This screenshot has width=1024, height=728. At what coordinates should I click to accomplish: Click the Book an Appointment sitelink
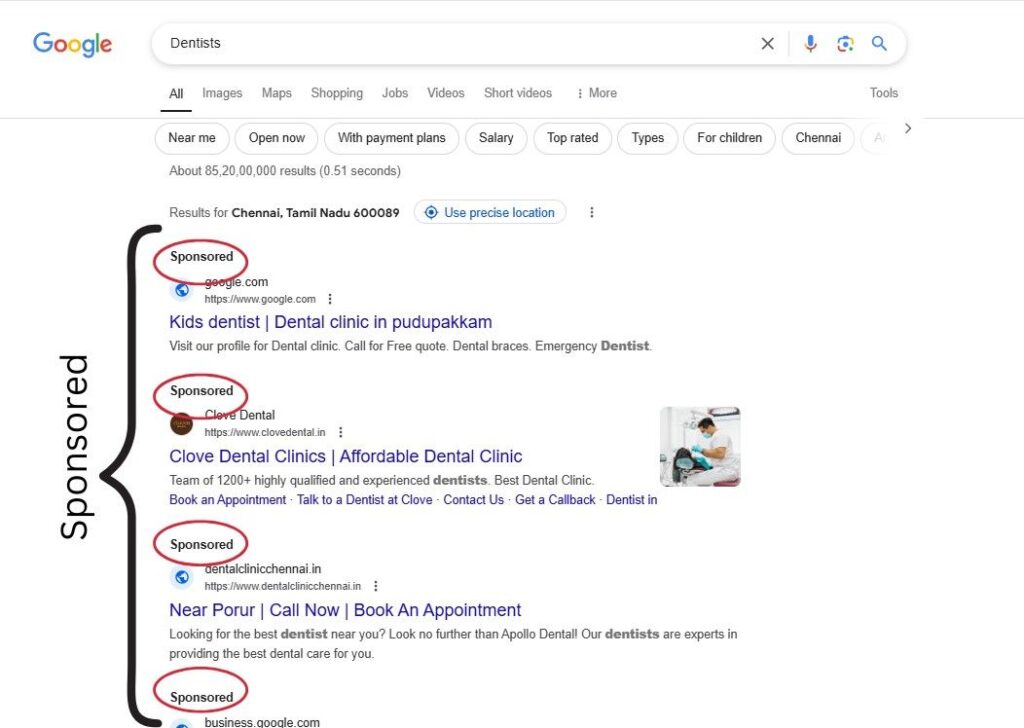227,500
